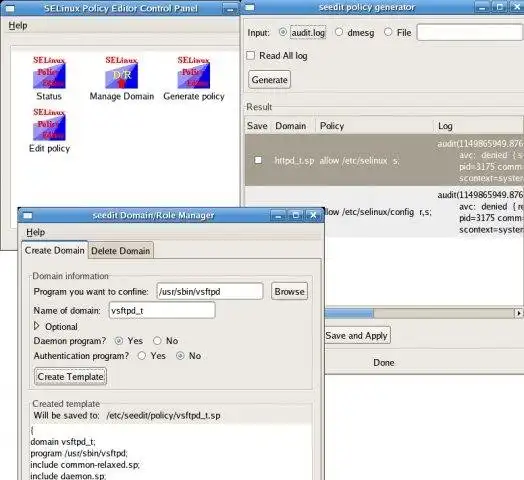Set Authentication program to No
This screenshot has width=524, height=480.
pyautogui.click(x=180, y=356)
